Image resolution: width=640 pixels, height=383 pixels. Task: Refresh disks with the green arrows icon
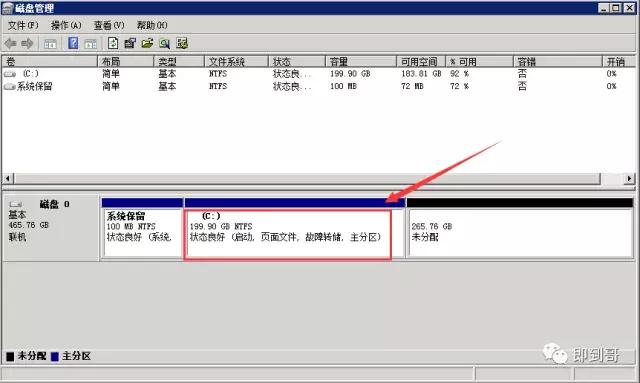113,43
